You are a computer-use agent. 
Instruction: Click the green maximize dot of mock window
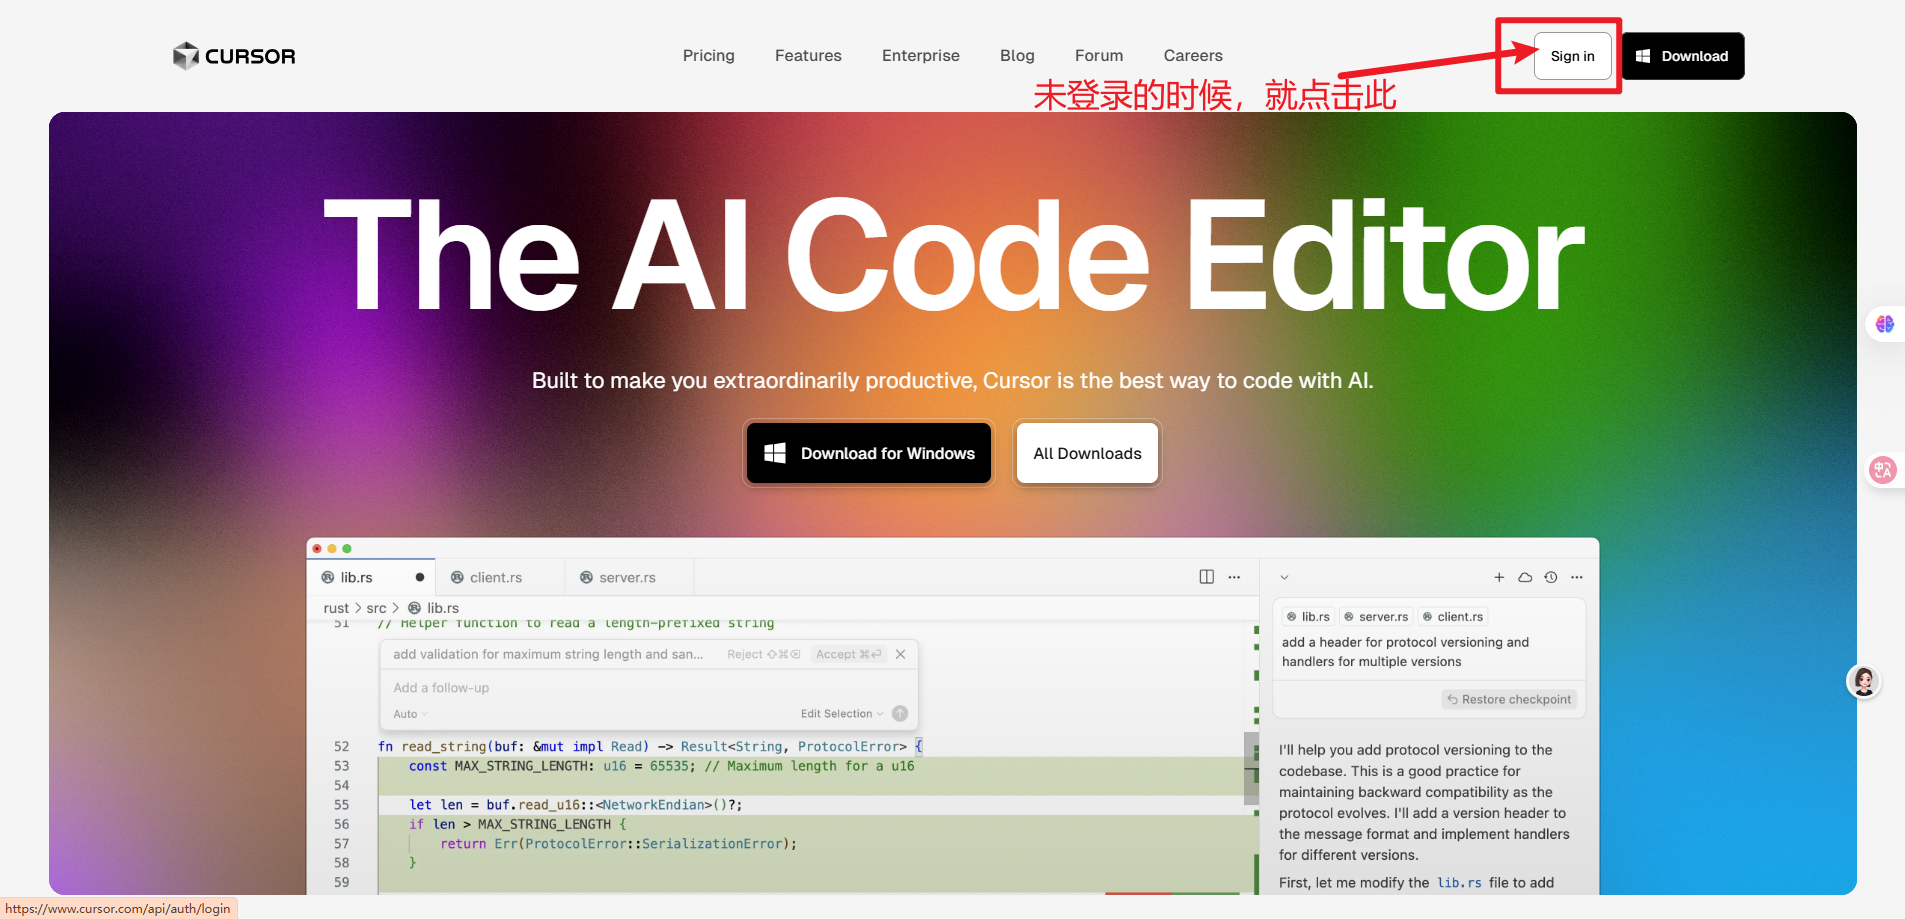347,549
